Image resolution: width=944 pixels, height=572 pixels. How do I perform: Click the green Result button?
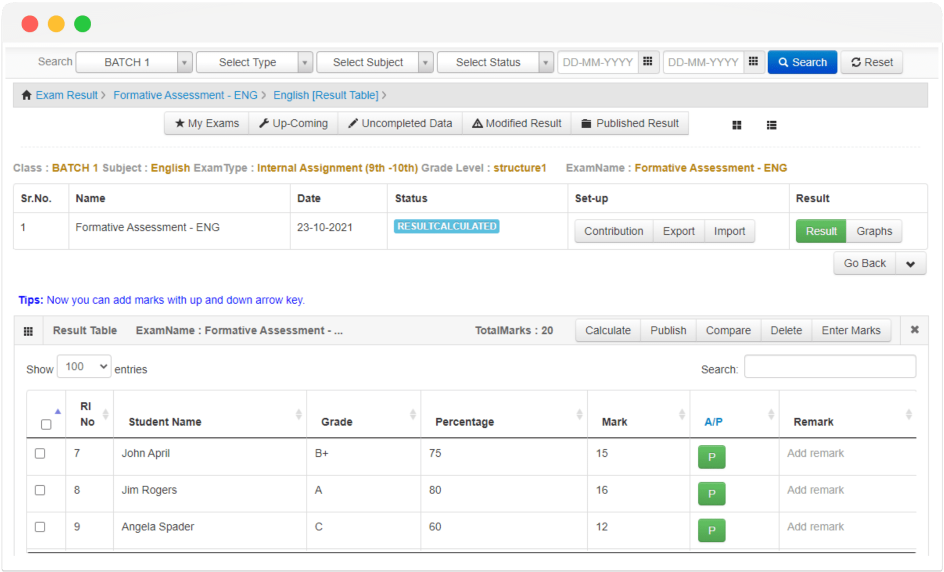(821, 231)
